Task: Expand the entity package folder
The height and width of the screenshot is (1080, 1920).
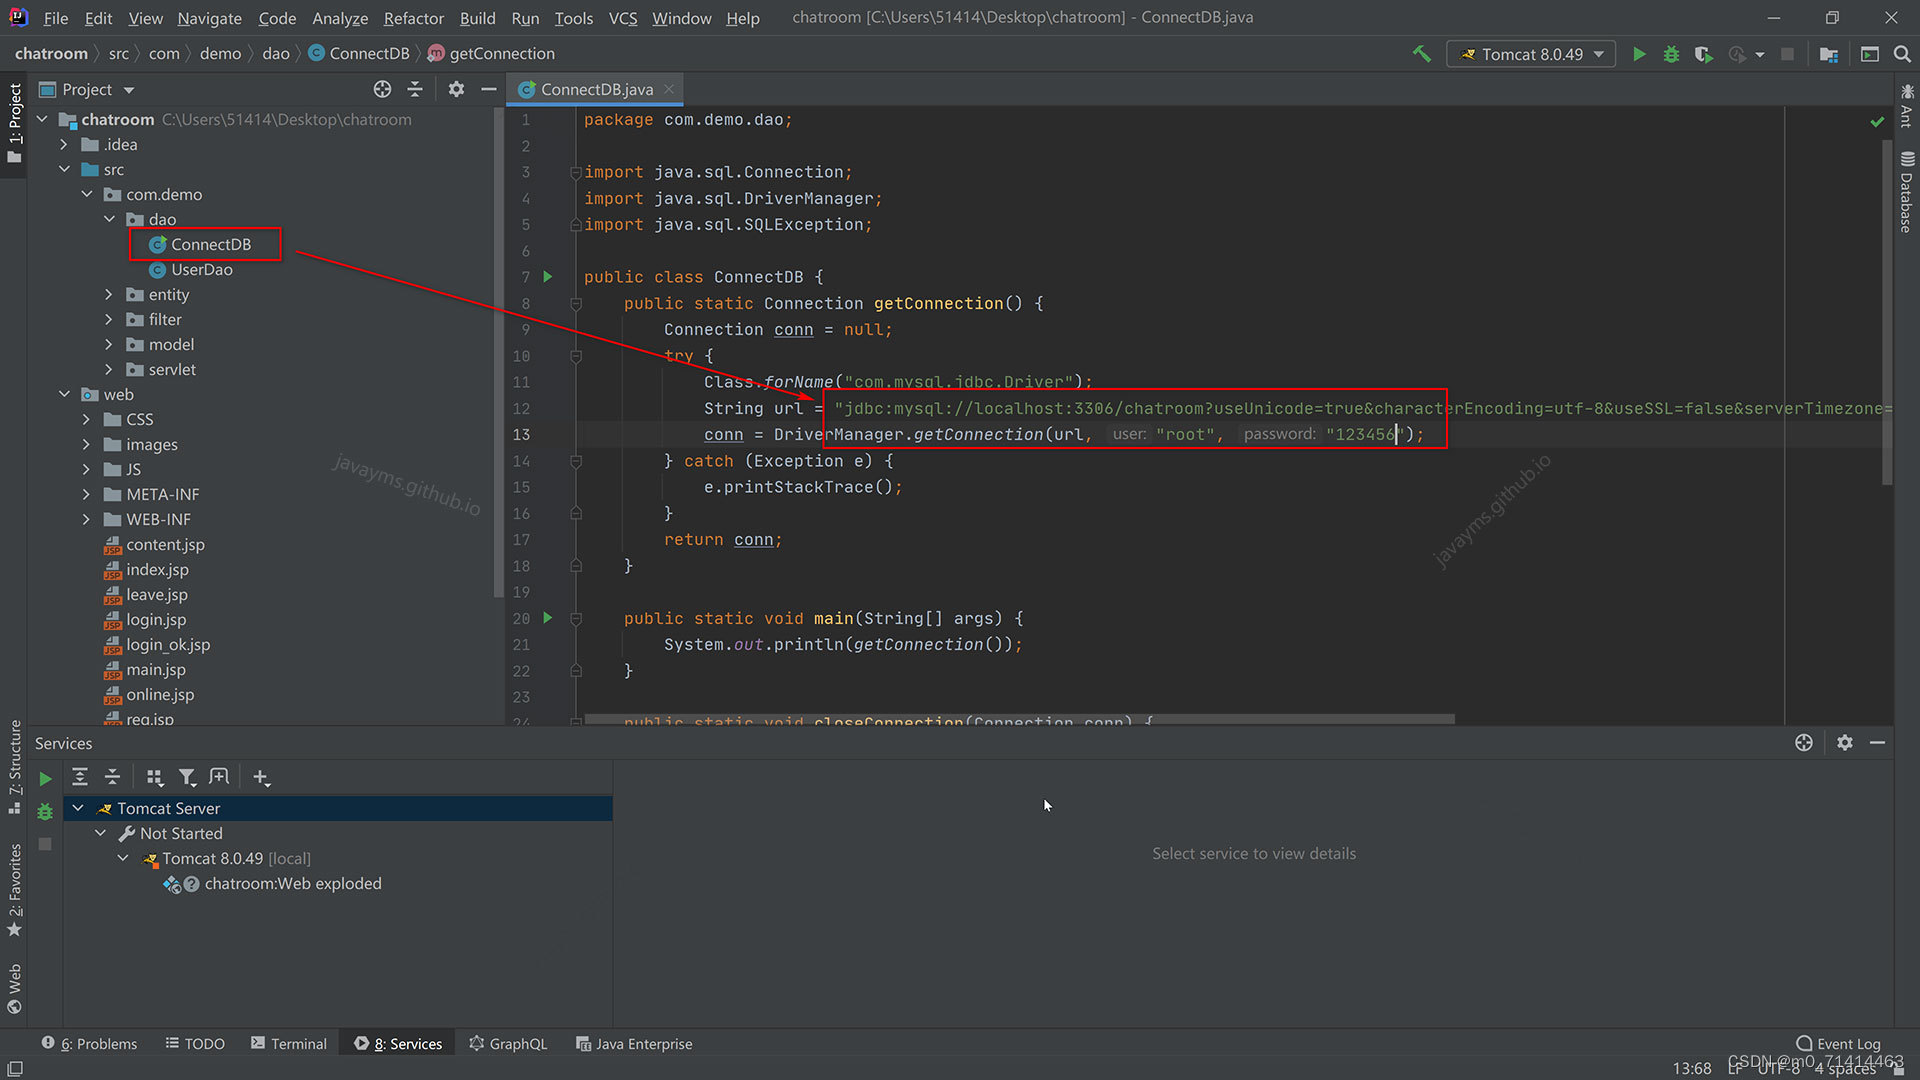Action: (x=109, y=294)
